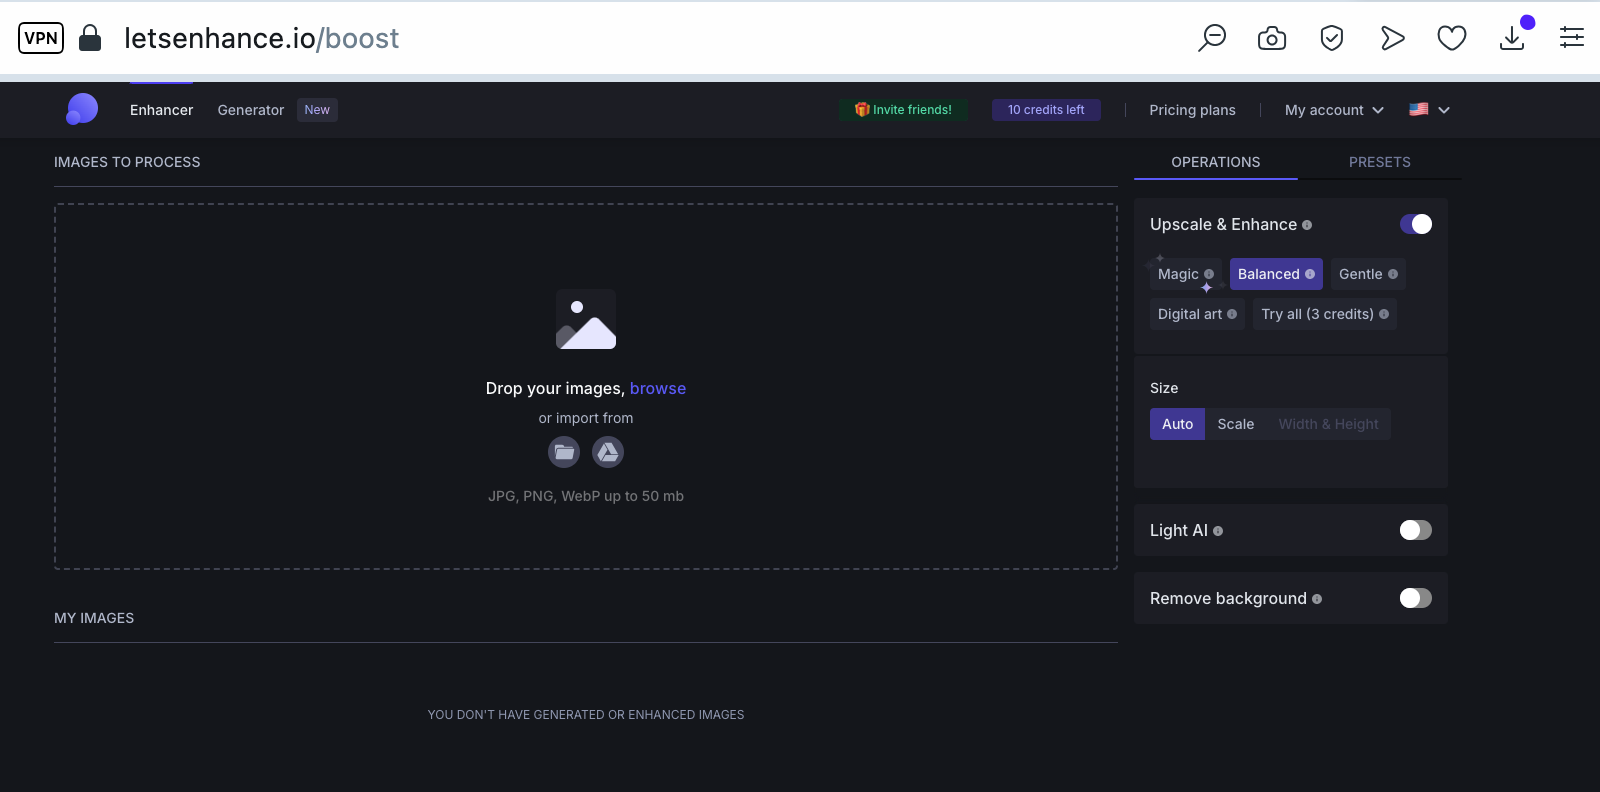The height and width of the screenshot is (792, 1600).
Task: Click the Let's Enhance logo icon
Action: click(x=82, y=109)
